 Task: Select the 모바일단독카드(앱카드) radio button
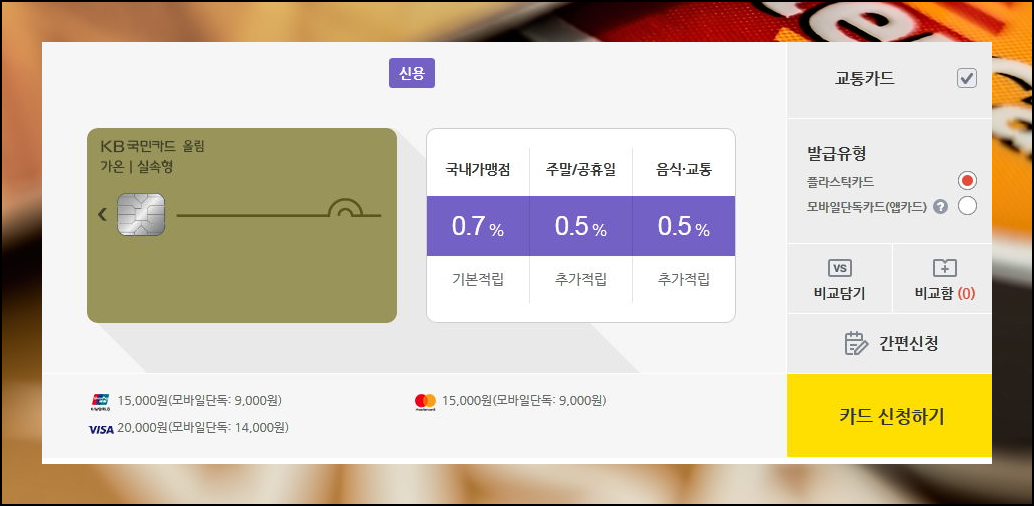(x=967, y=206)
